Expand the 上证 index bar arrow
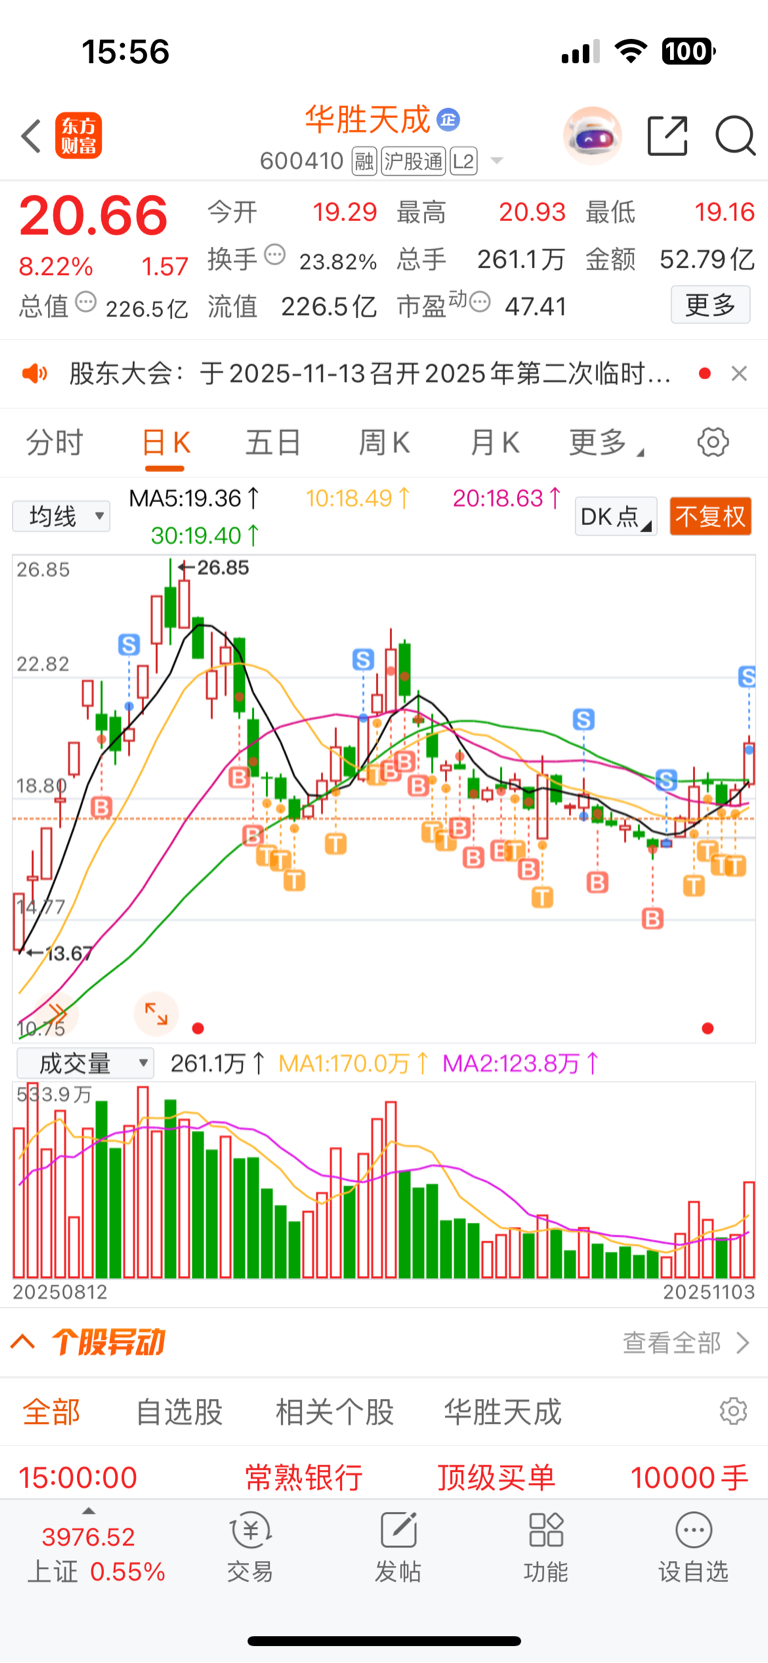Viewport: 768px width, 1663px height. tap(88, 1511)
